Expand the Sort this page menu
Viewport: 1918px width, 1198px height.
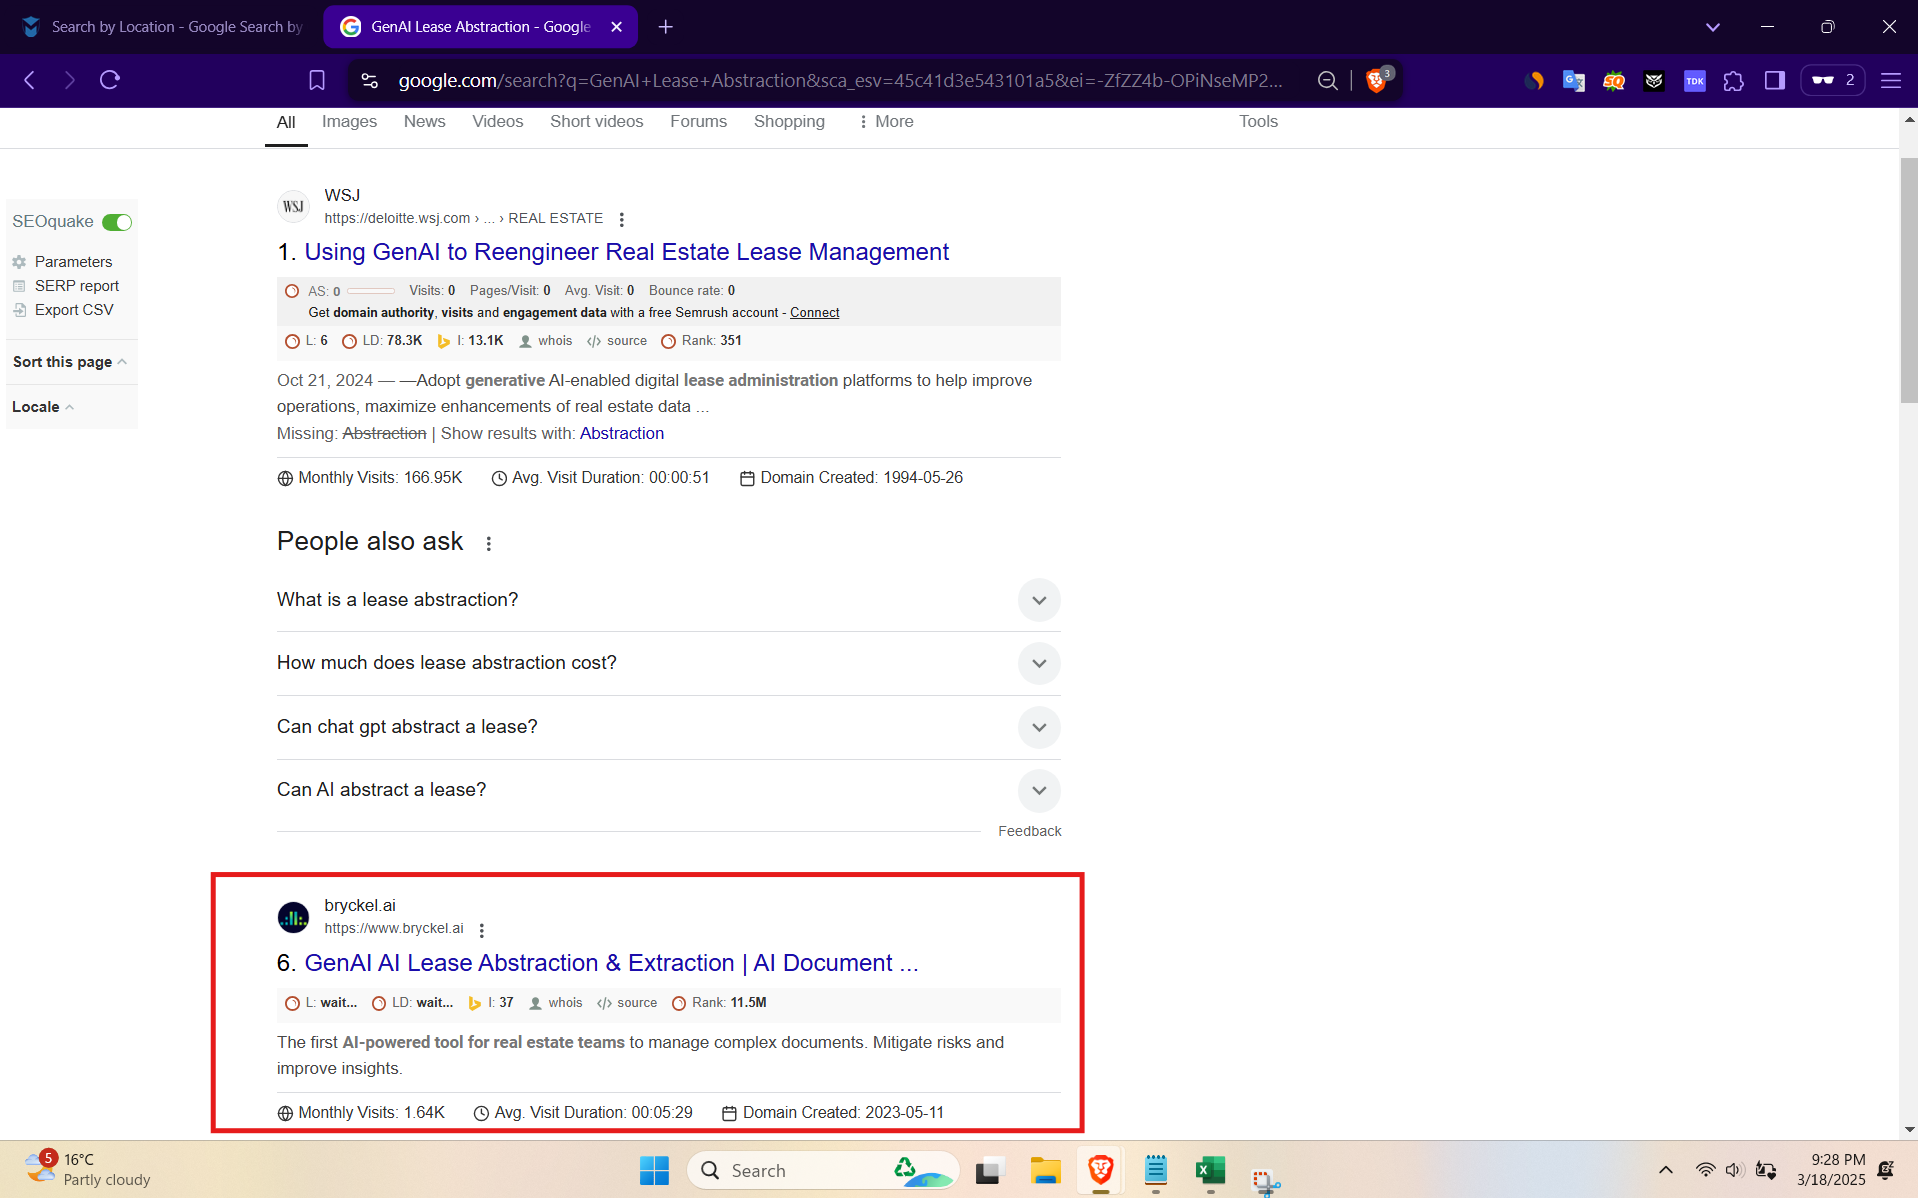point(69,362)
